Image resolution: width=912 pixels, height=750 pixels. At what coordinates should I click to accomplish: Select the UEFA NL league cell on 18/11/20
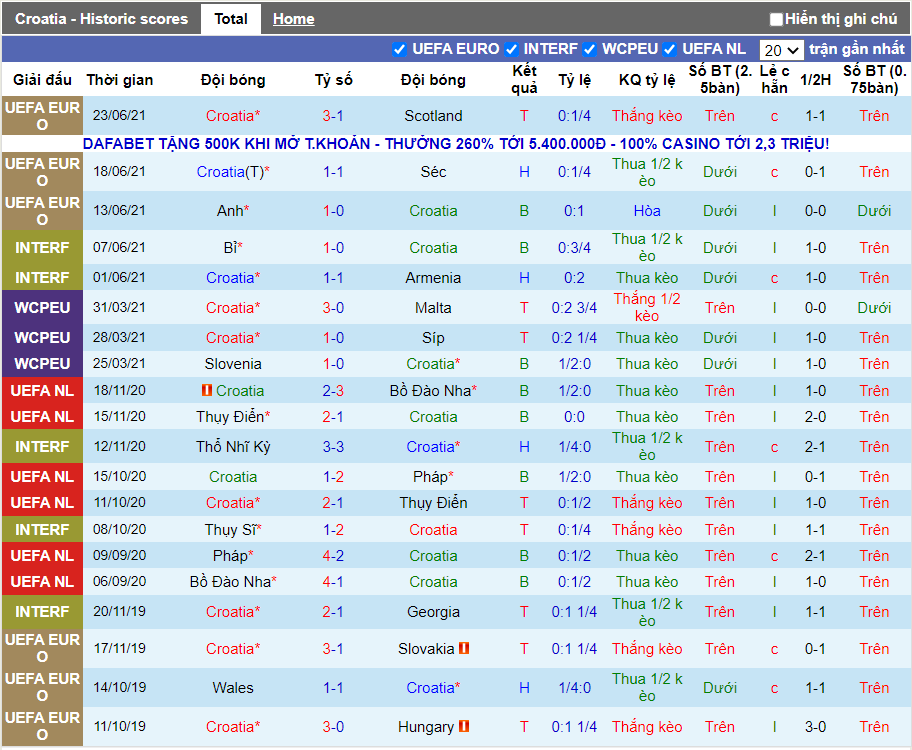tap(42, 391)
